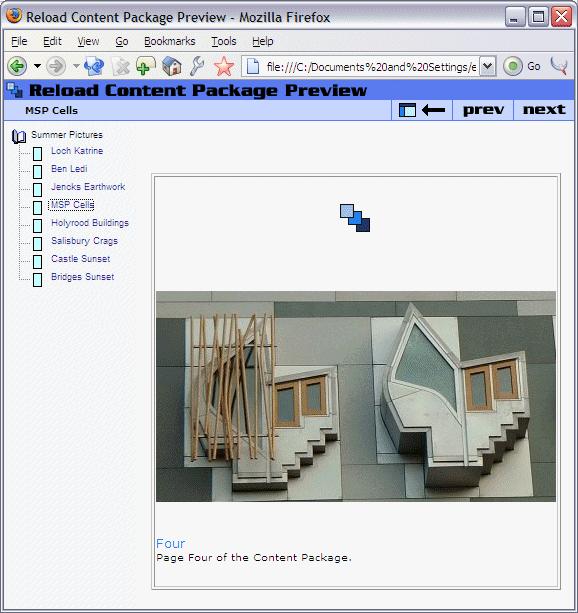Click the MSP Cells building photo

tap(355, 396)
